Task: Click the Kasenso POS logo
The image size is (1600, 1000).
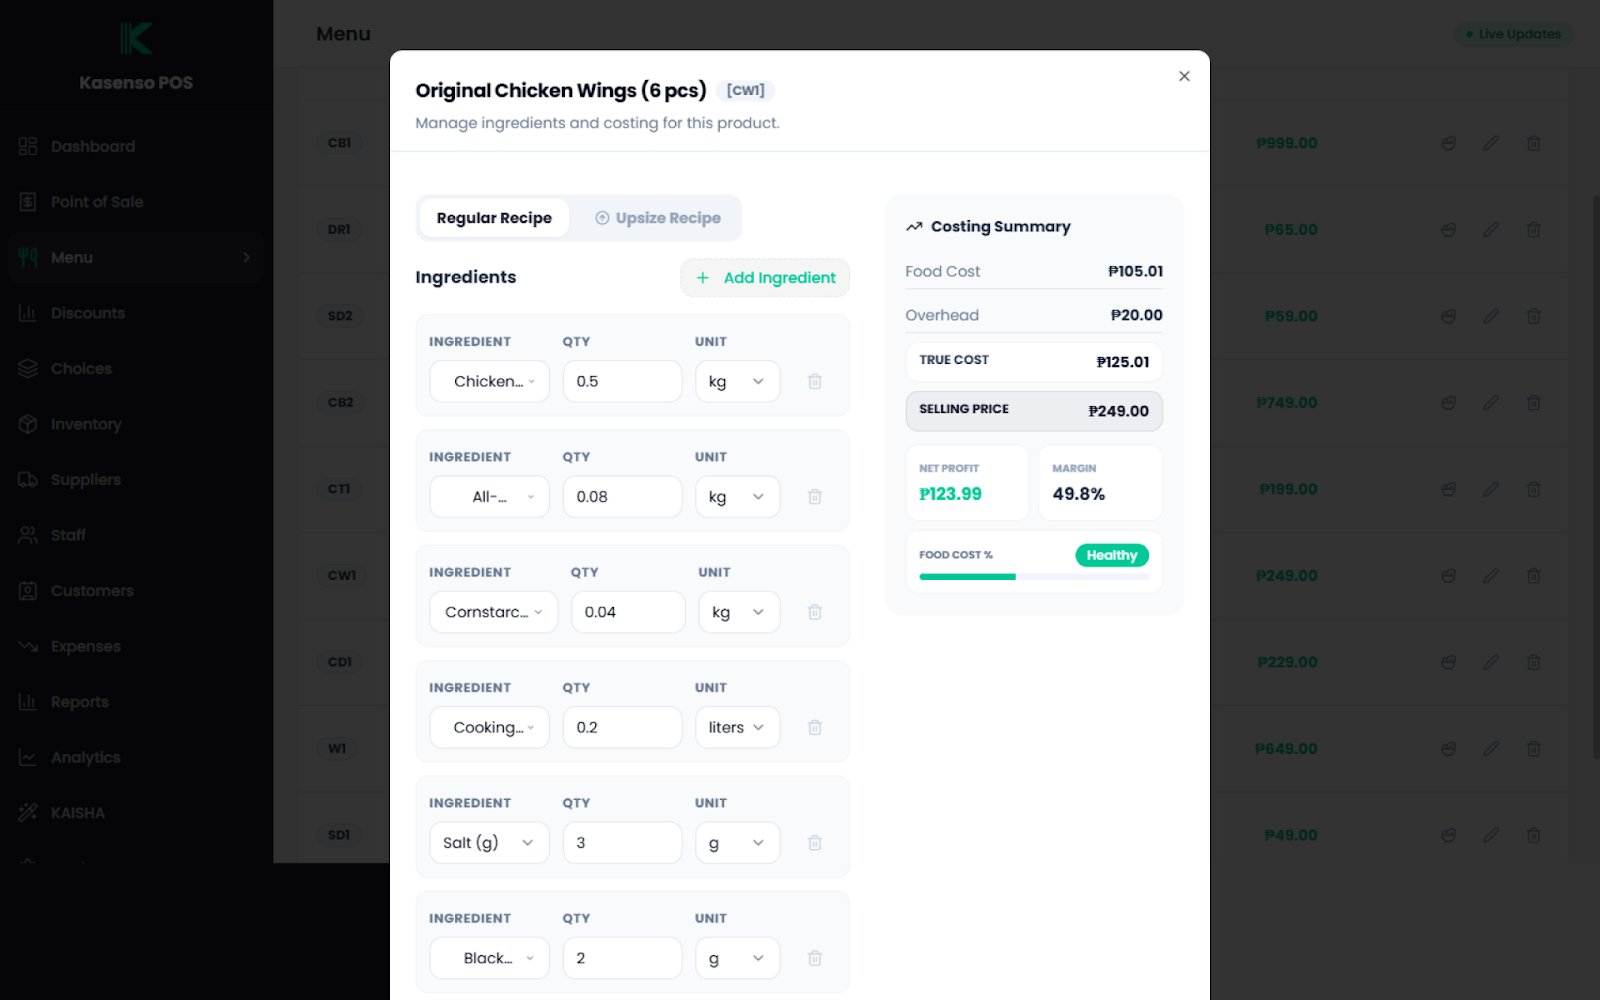Action: (x=136, y=39)
